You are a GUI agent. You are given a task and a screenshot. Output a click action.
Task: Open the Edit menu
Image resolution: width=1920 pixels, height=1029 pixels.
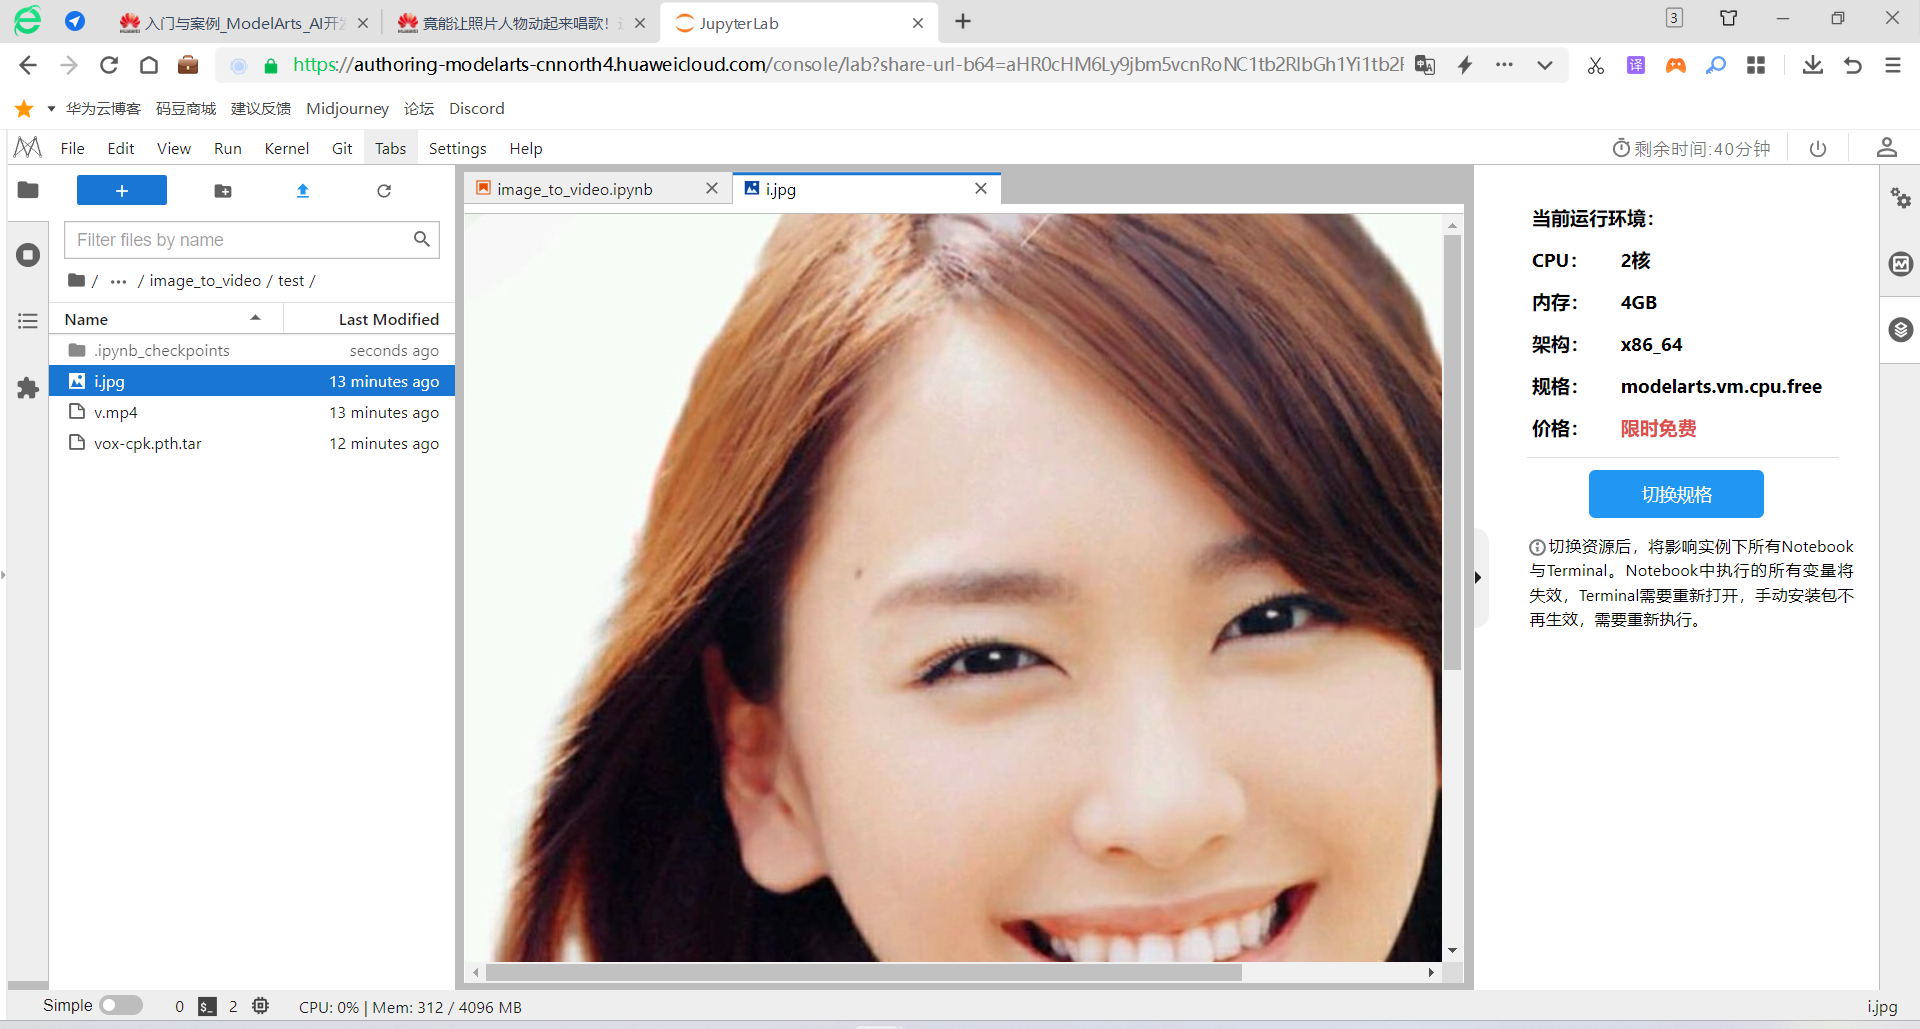pyautogui.click(x=121, y=149)
